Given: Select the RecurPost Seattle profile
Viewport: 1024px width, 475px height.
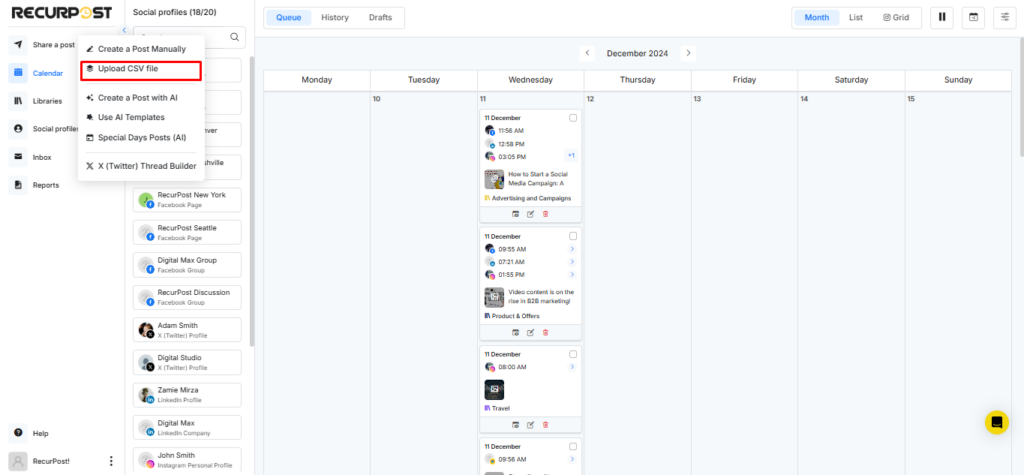Looking at the screenshot, I should click(x=187, y=233).
